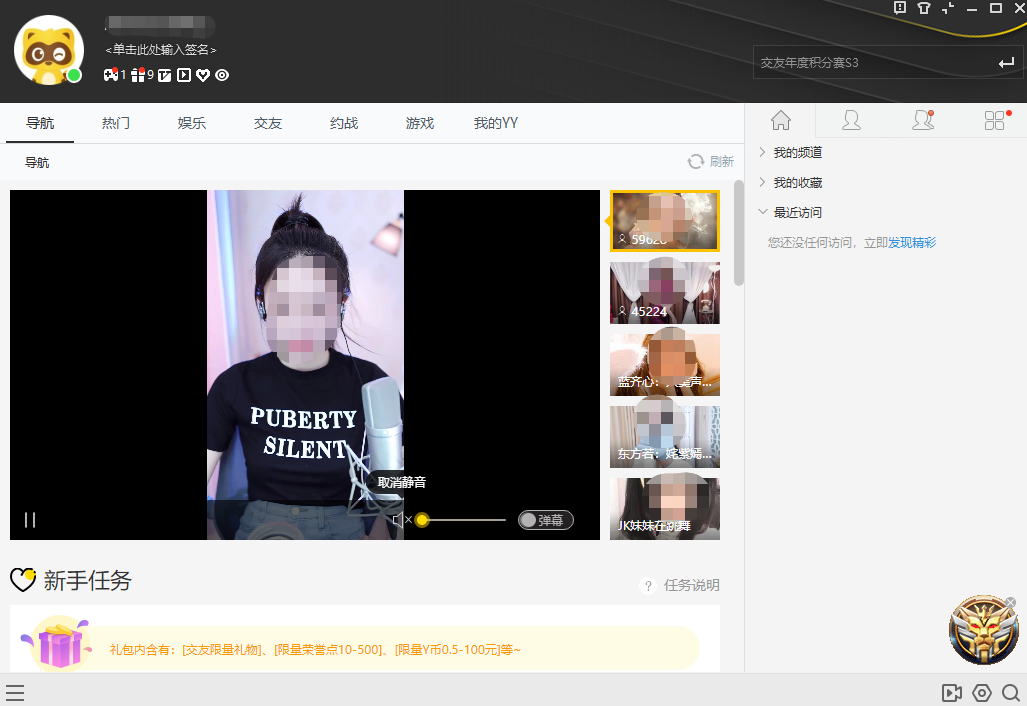1027x706 pixels.
Task: Switch to the 娱乐 tab
Action: tap(191, 122)
